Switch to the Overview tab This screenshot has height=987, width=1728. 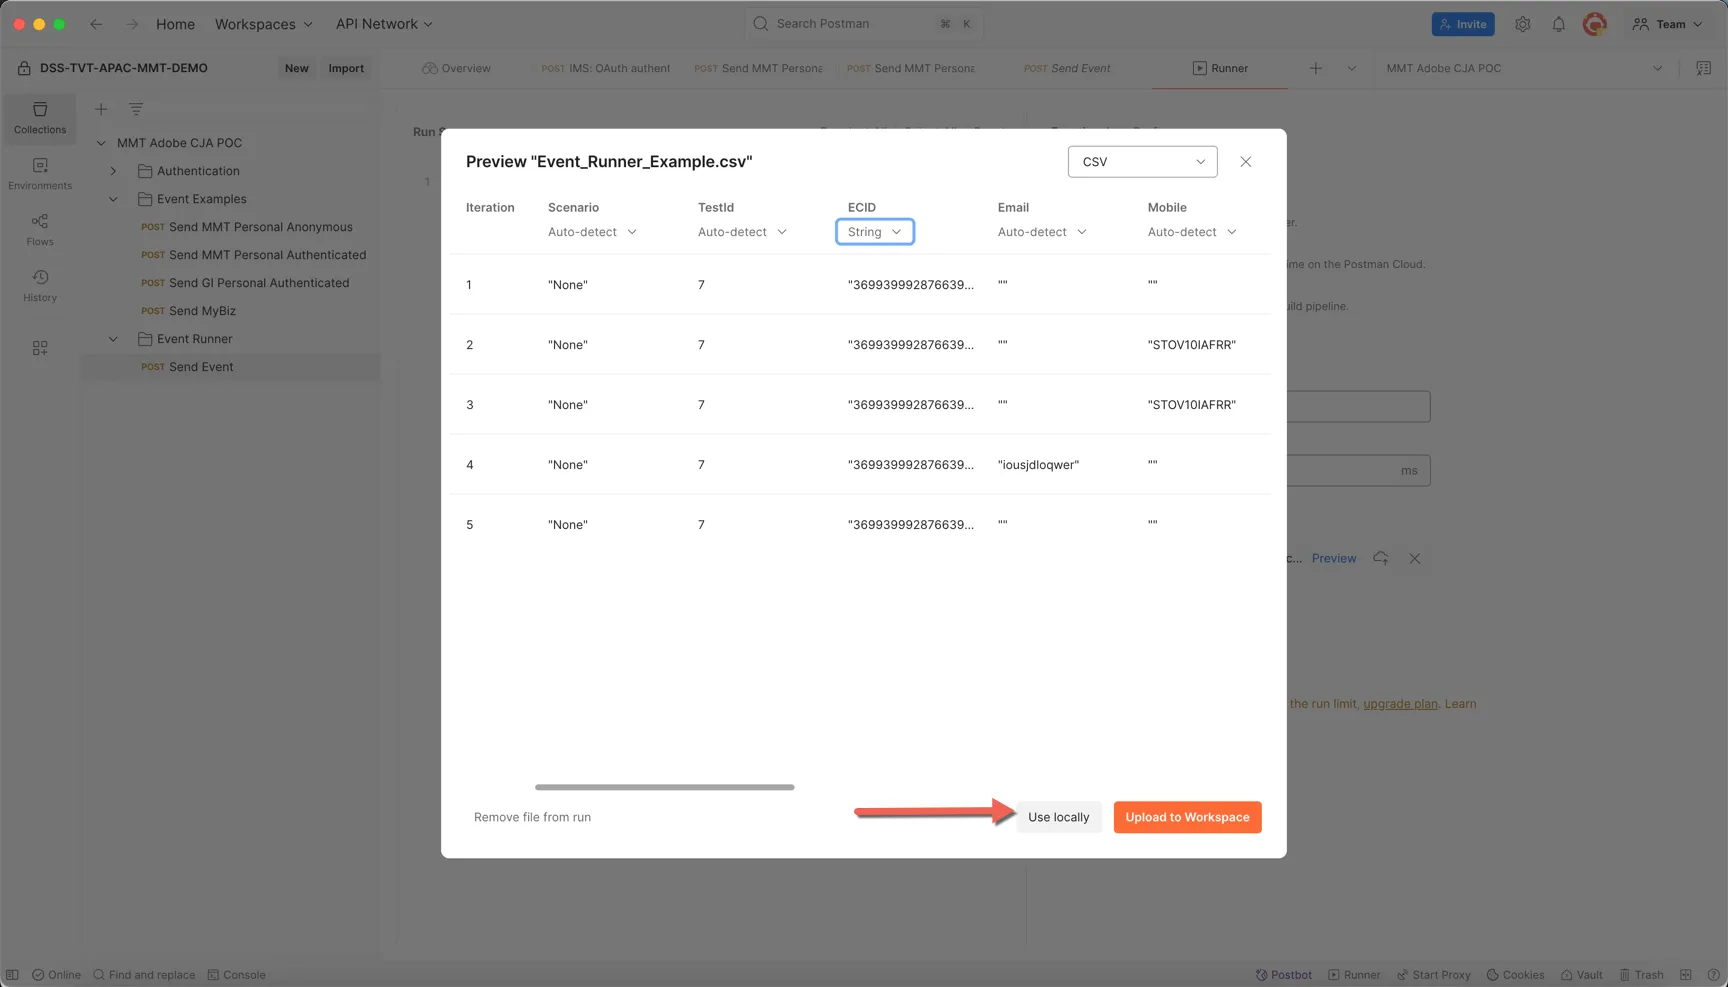tap(456, 68)
